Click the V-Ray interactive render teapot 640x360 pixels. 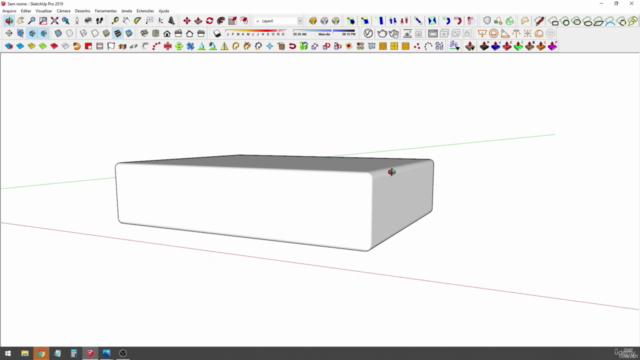point(394,33)
